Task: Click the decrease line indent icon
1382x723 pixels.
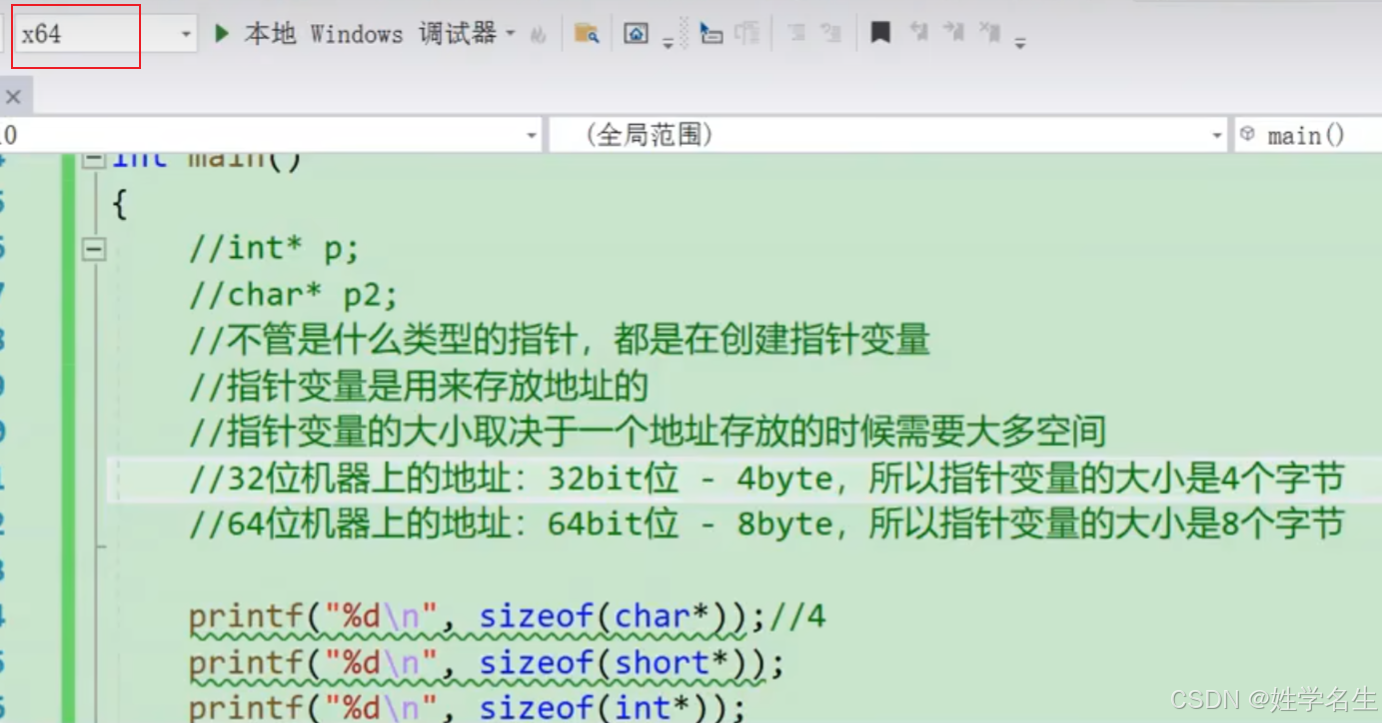Action: point(797,34)
